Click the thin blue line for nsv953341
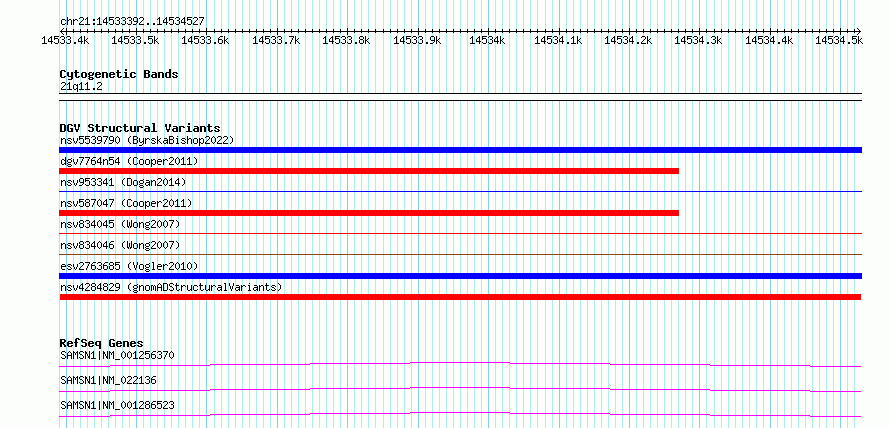 [x=460, y=191]
